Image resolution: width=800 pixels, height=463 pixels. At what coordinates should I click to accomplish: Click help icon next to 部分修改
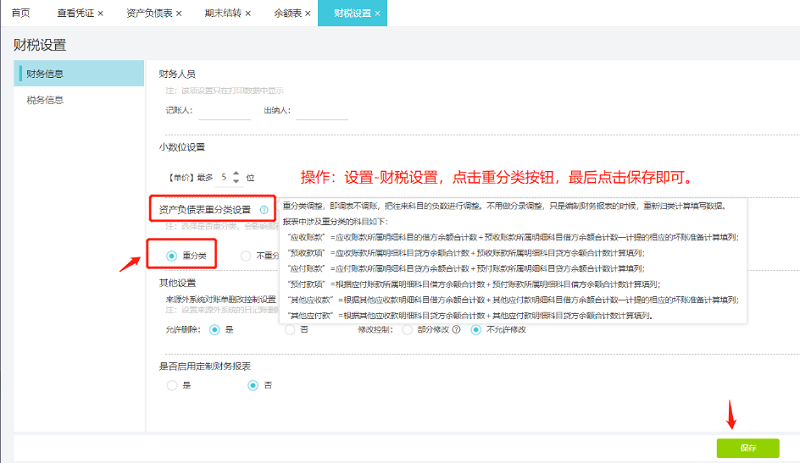click(456, 329)
